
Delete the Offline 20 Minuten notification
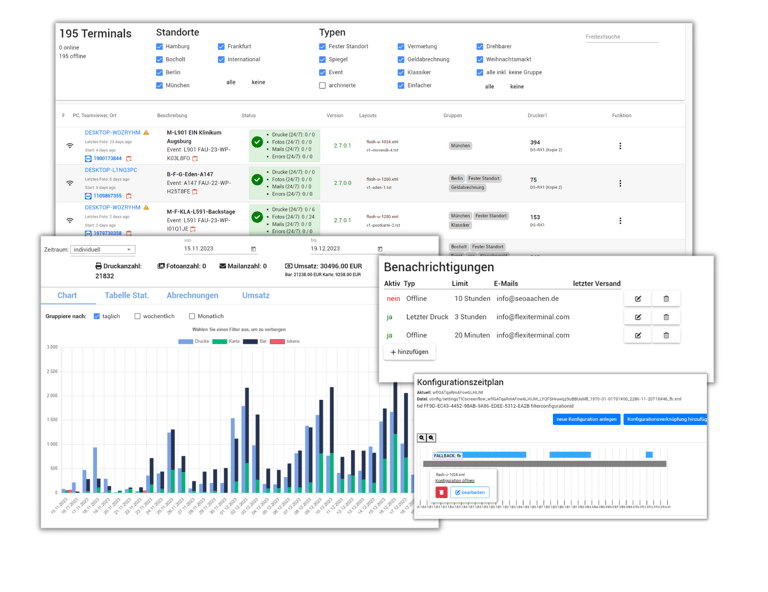[666, 335]
